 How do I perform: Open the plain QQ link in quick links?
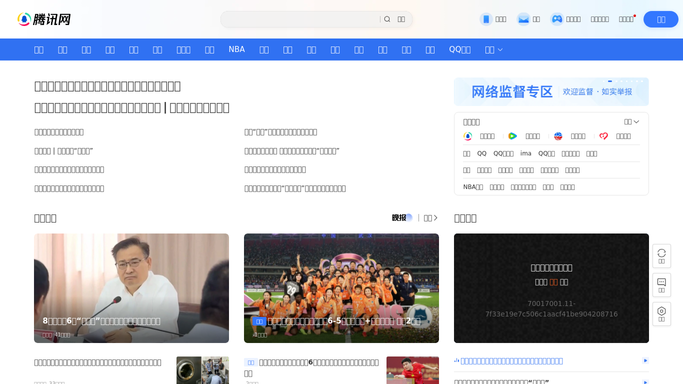coord(482,153)
